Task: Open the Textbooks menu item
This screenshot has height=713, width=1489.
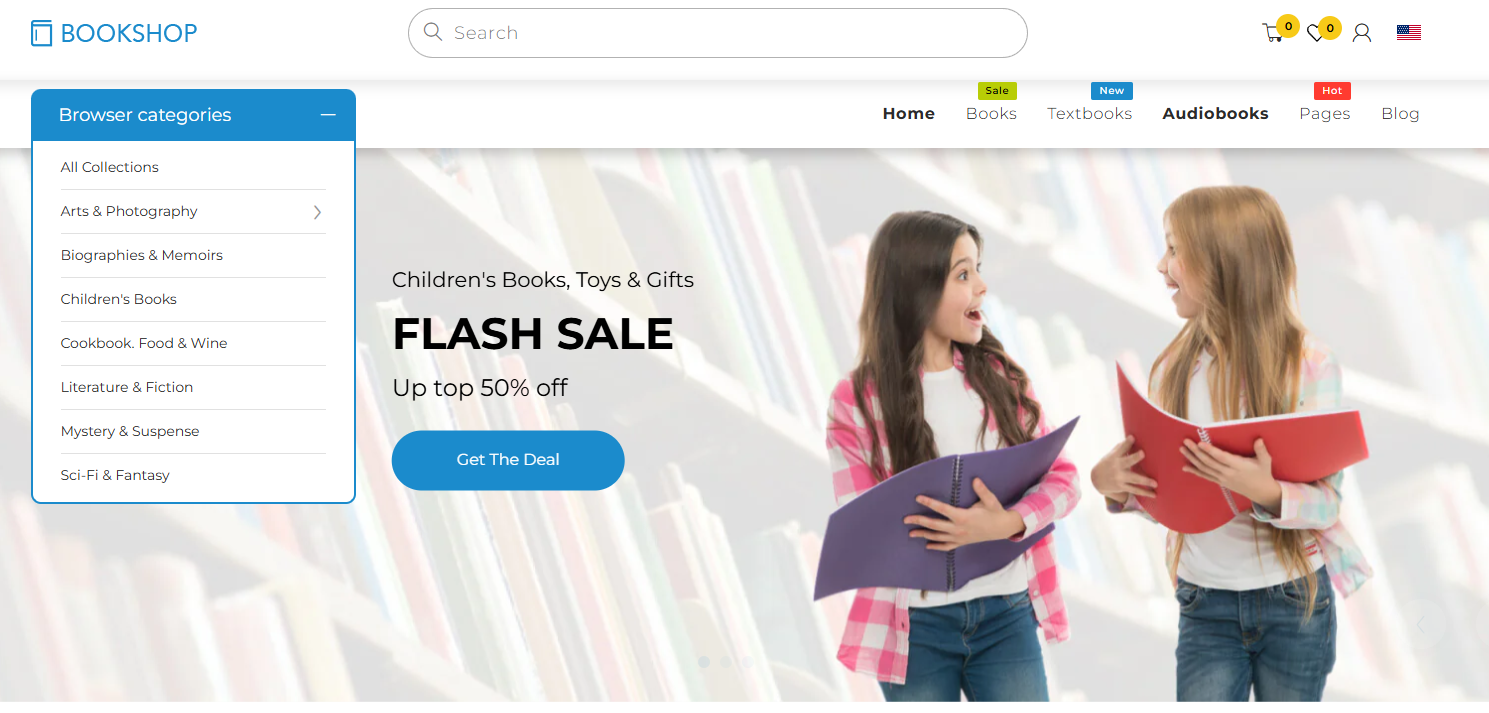Action: [x=1089, y=114]
